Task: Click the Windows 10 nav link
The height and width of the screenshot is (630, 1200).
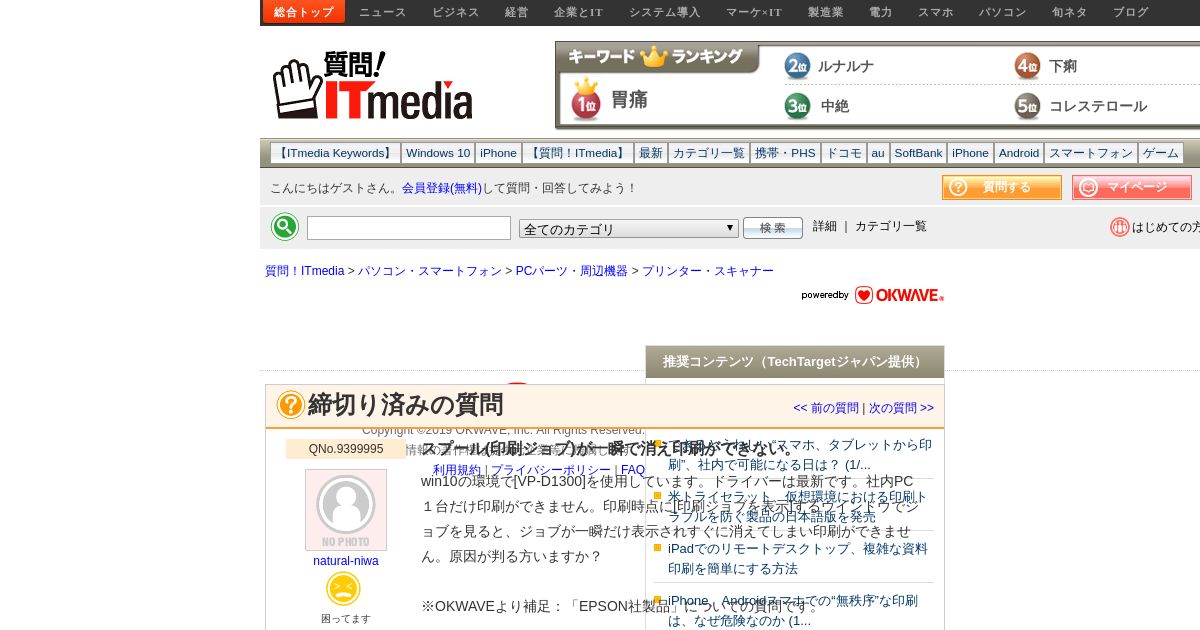Action: (x=438, y=153)
